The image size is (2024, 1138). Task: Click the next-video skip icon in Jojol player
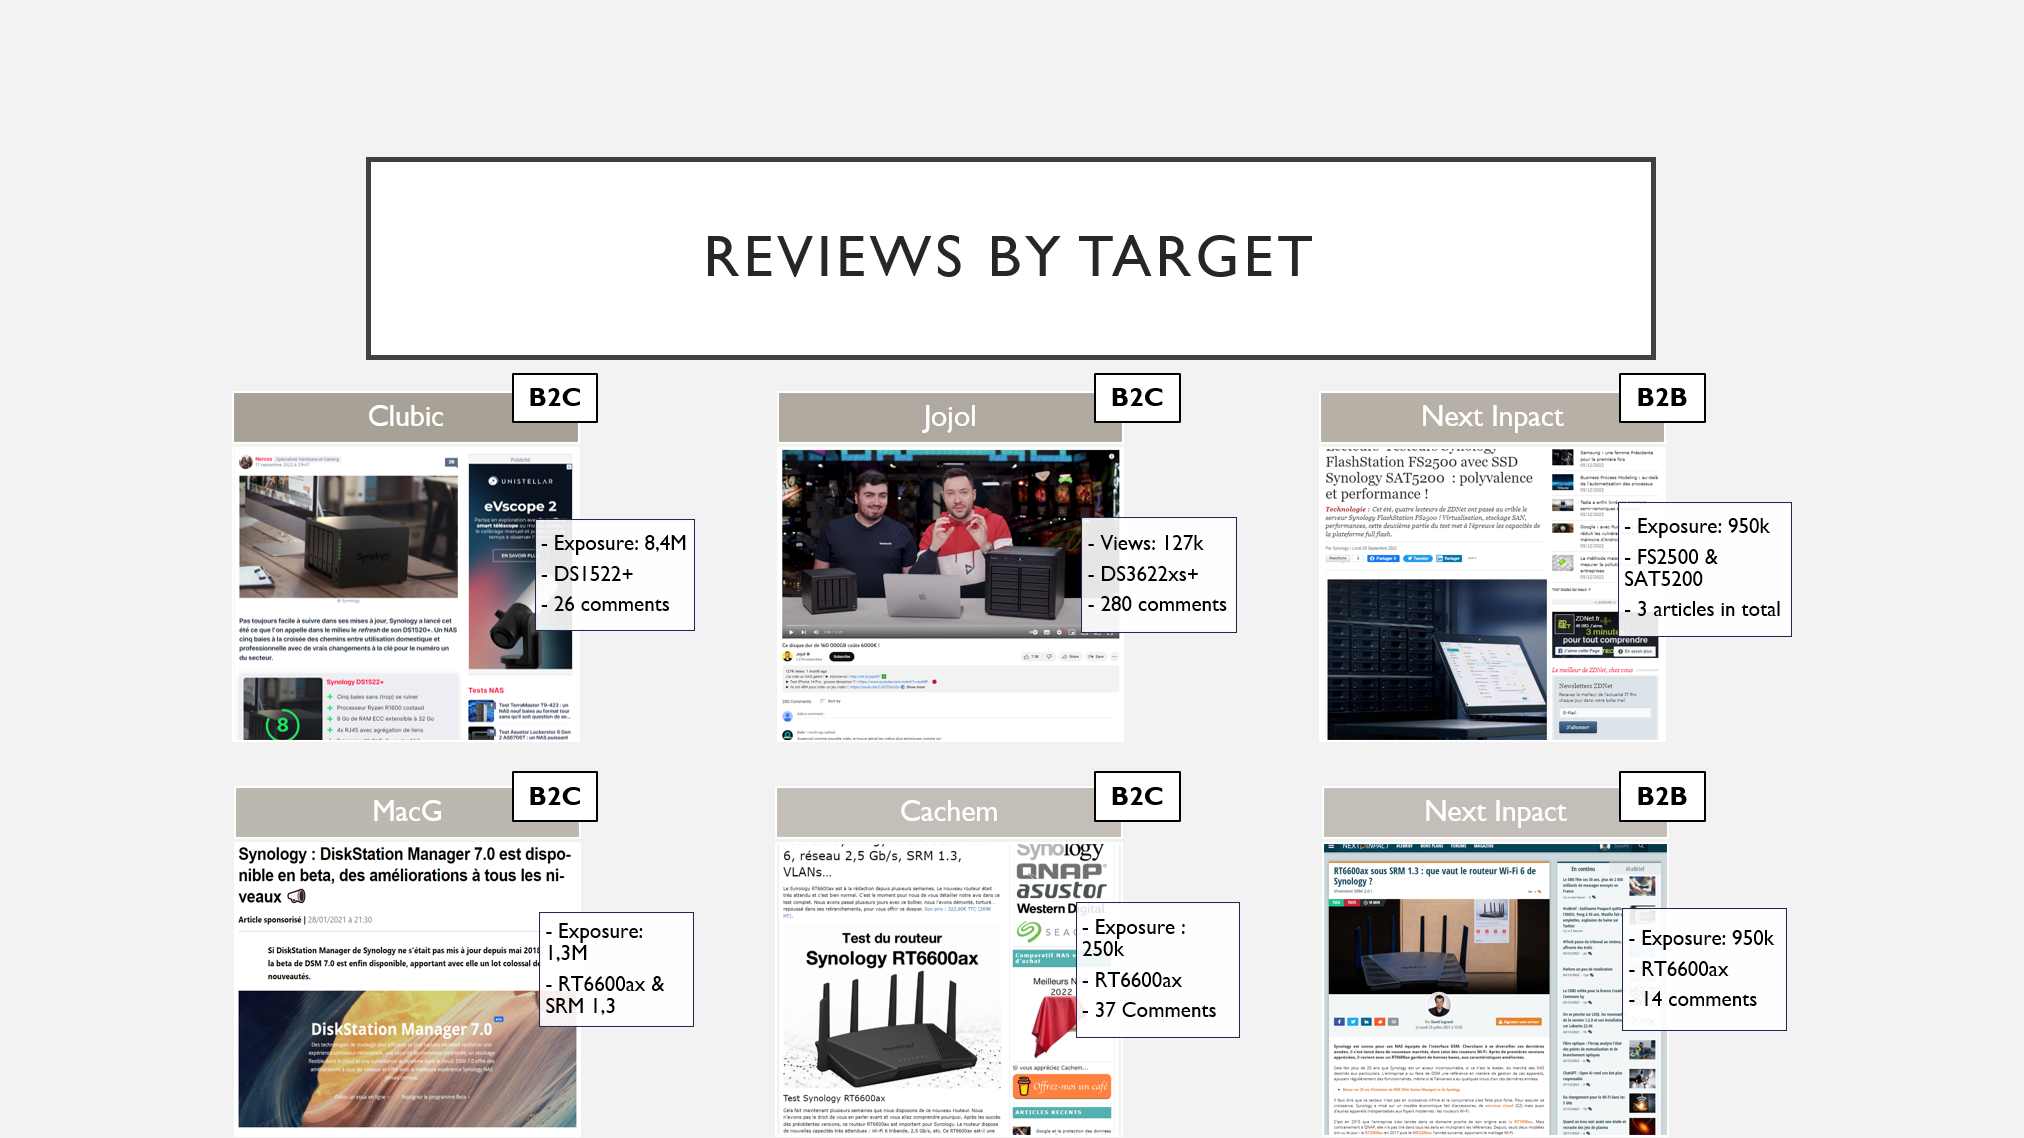coord(803,632)
